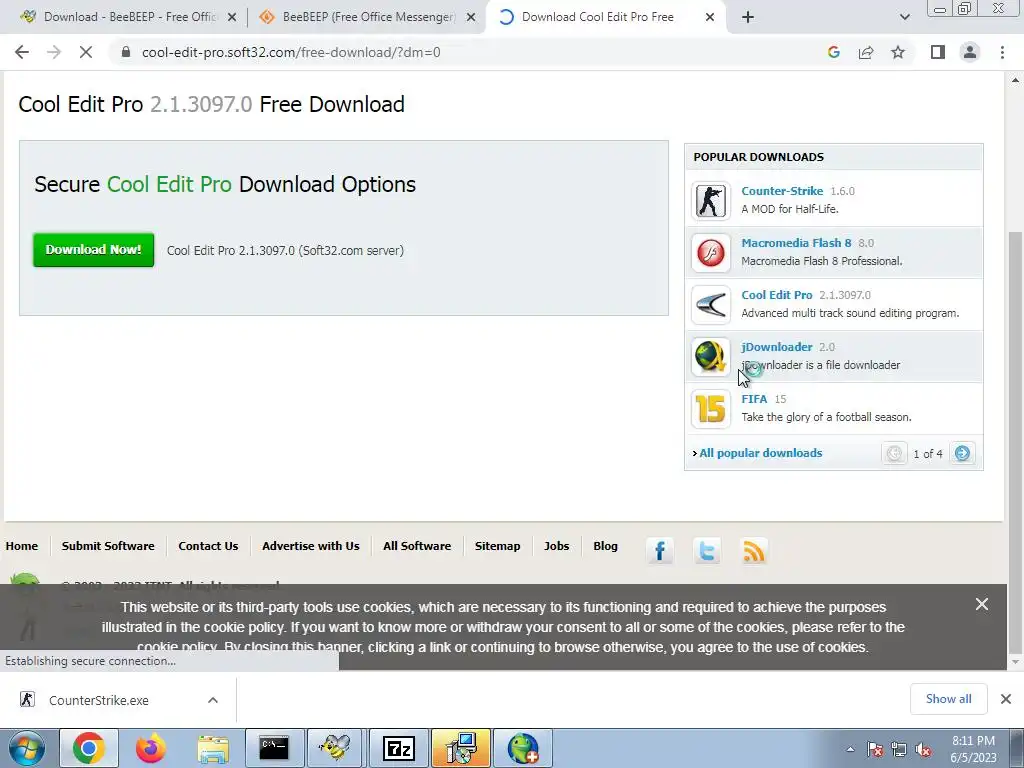
Task: Go to Home in footer menu
Action: tap(22, 546)
